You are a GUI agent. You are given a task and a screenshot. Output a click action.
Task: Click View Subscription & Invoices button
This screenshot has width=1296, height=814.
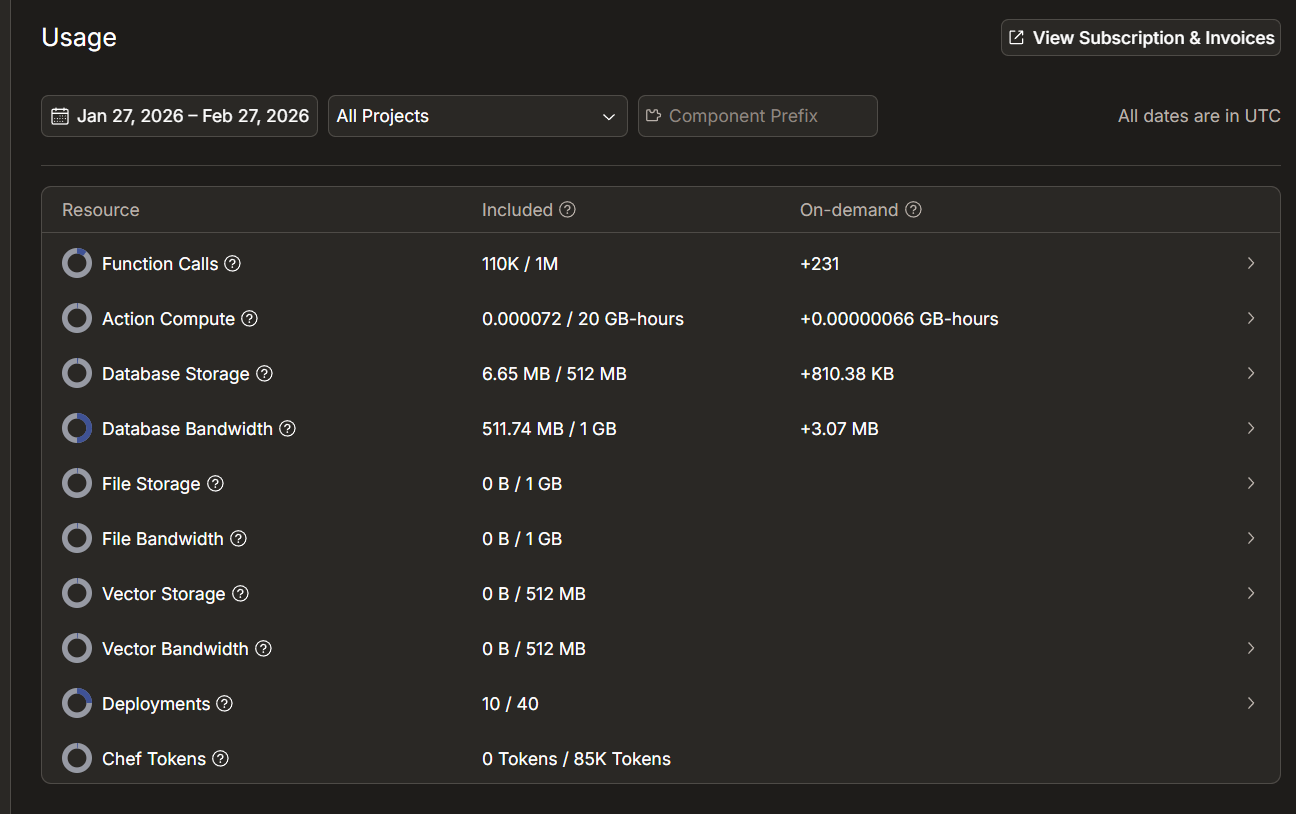[1140, 38]
